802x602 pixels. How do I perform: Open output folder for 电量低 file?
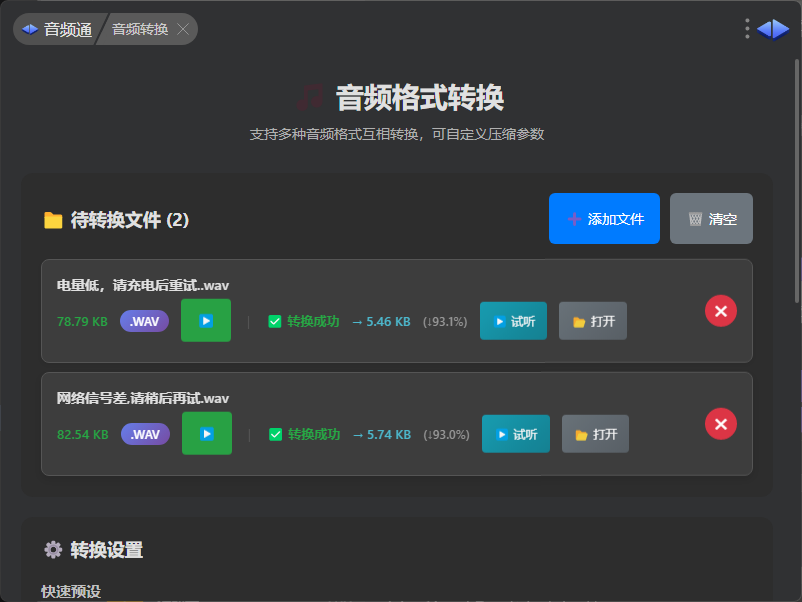coord(593,321)
